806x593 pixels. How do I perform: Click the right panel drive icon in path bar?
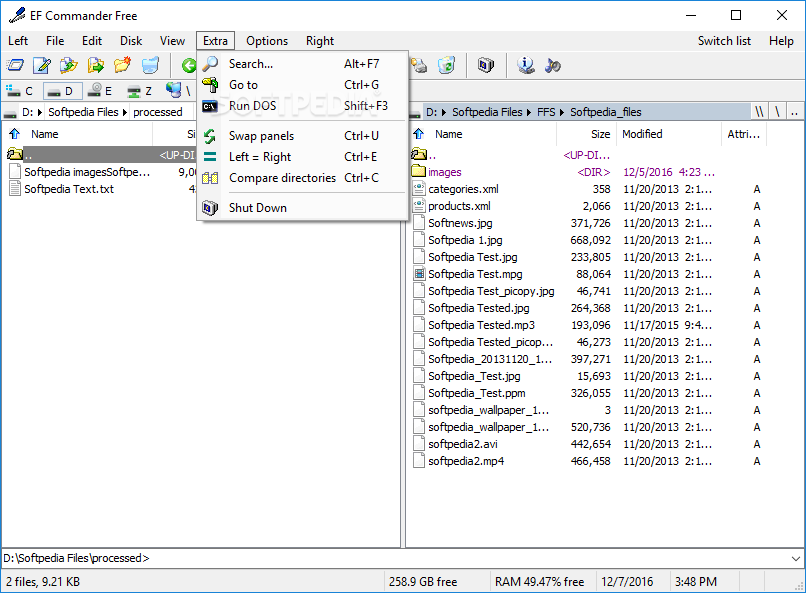pos(414,113)
